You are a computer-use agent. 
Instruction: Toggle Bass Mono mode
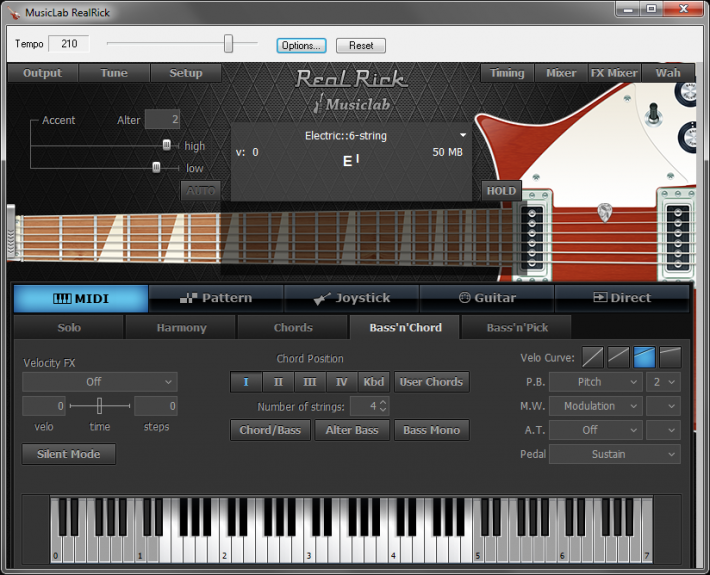(x=432, y=430)
